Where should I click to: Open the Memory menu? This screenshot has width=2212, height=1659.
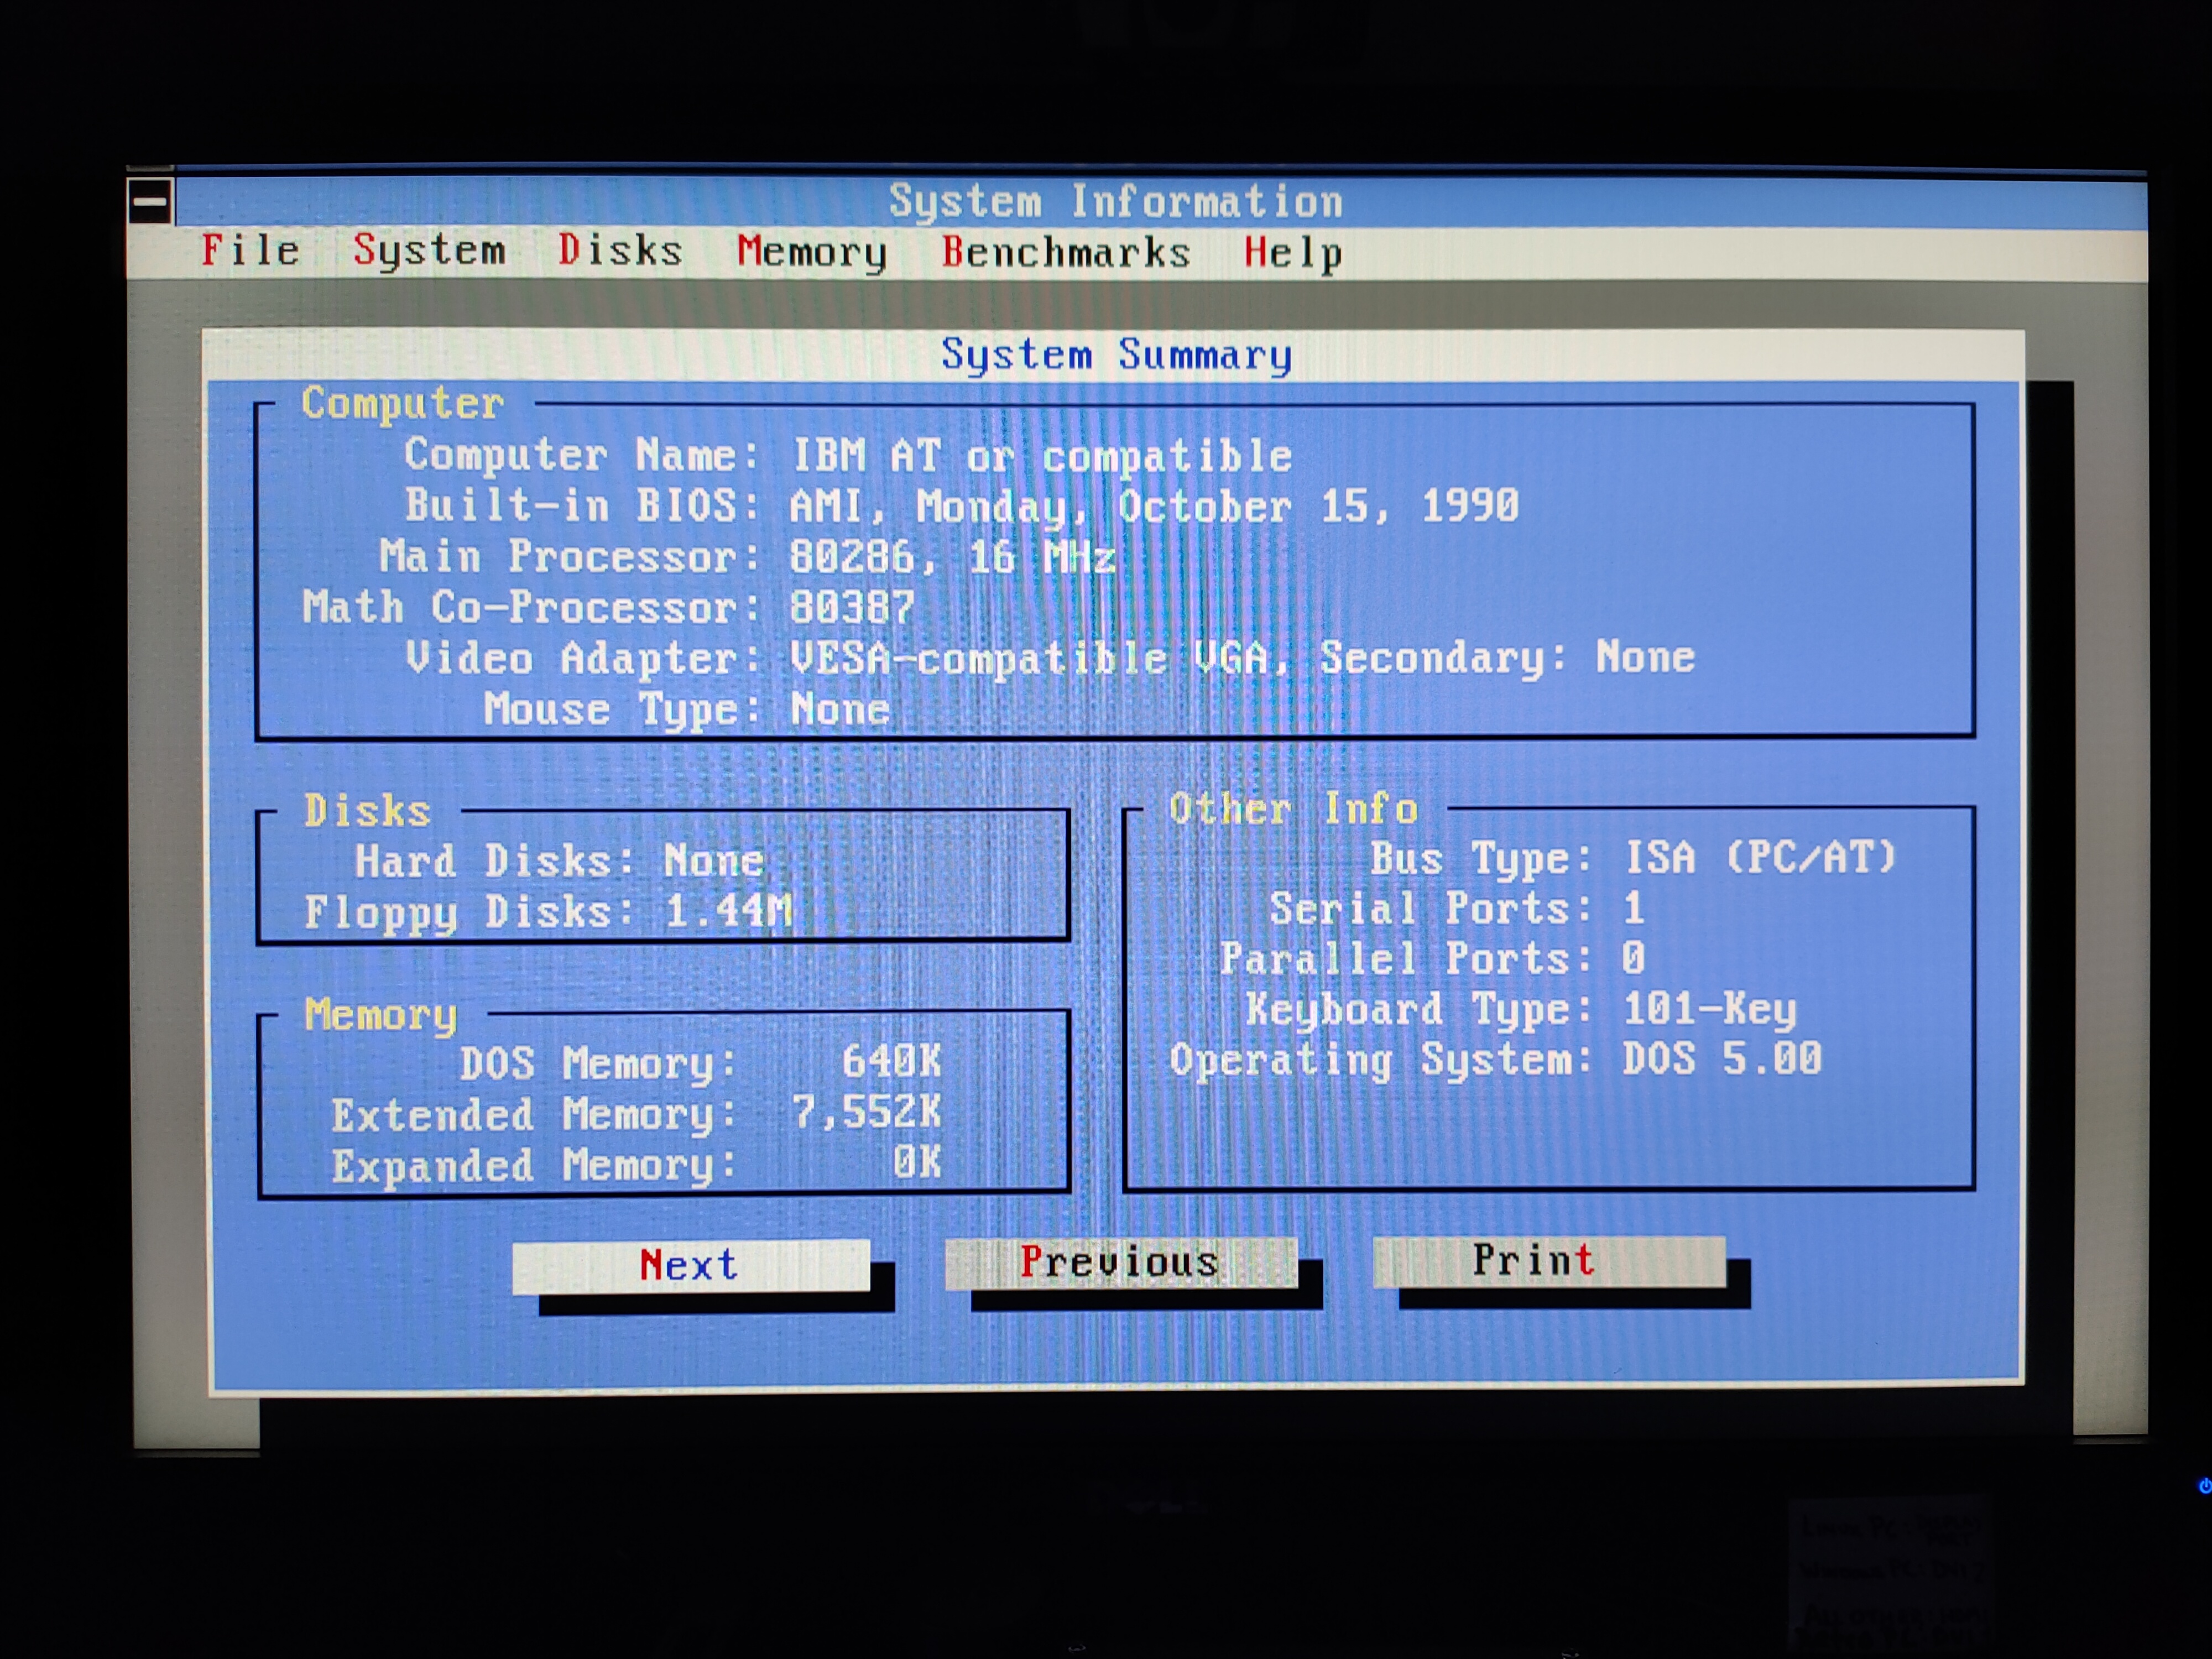tap(811, 252)
